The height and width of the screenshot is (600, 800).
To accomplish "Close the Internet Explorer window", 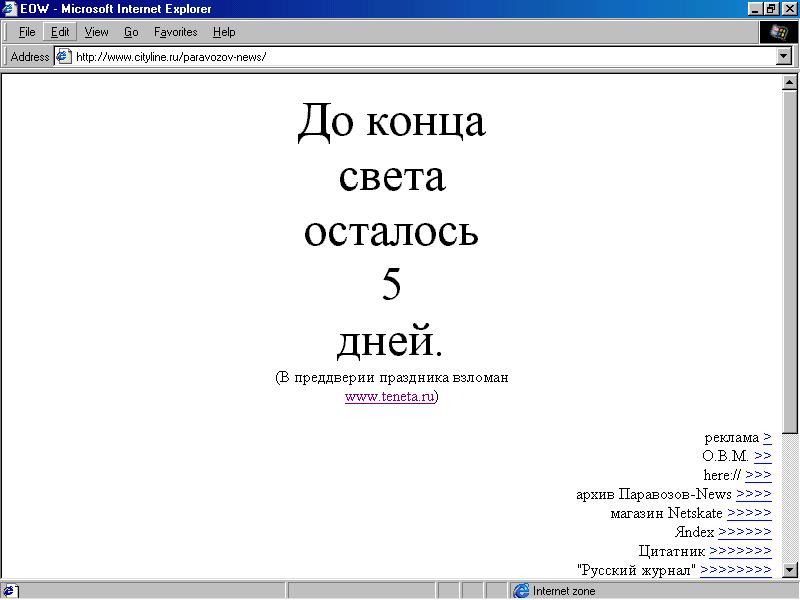I will (x=789, y=9).
